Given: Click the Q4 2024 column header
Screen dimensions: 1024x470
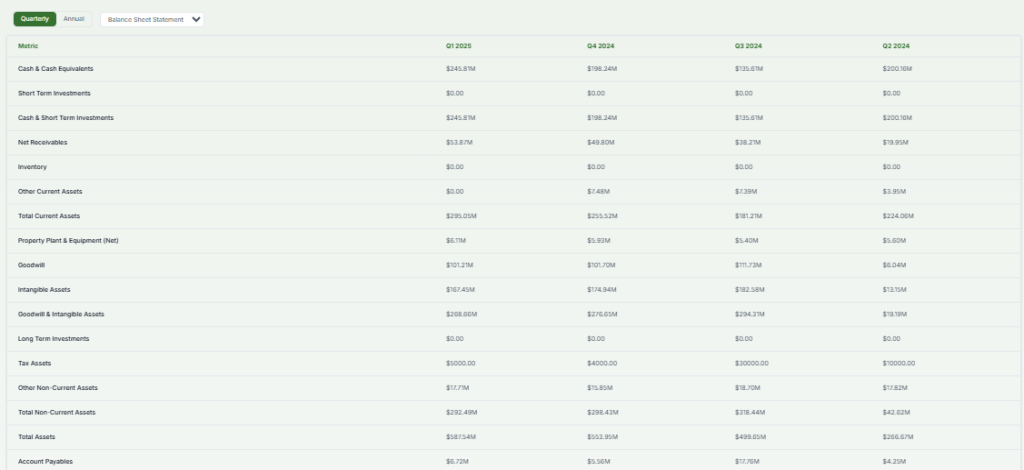Looking at the screenshot, I should (x=600, y=46).
